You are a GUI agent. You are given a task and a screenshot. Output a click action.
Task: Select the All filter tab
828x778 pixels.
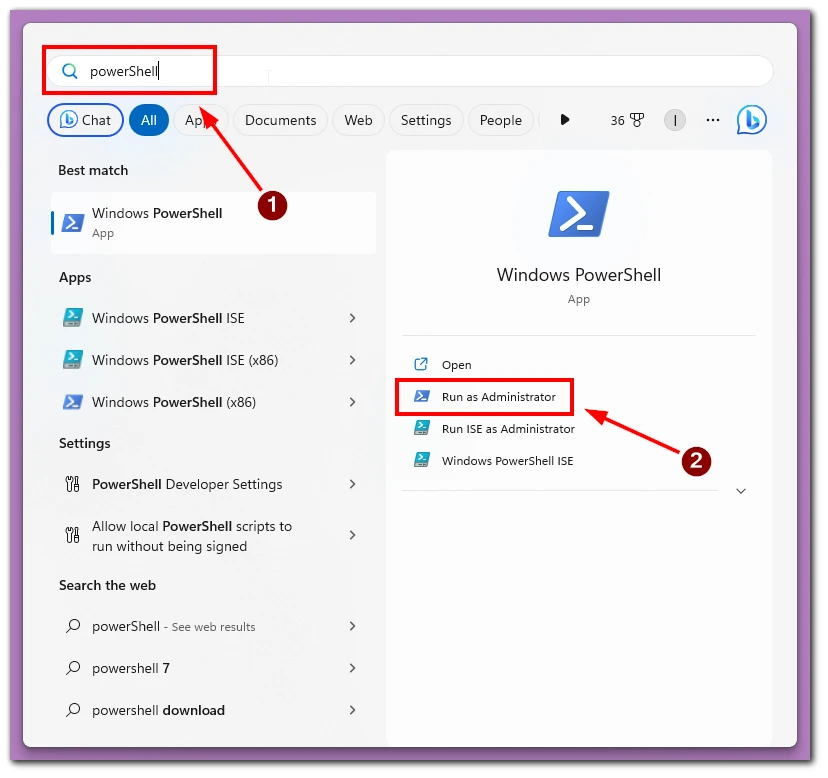tap(149, 120)
